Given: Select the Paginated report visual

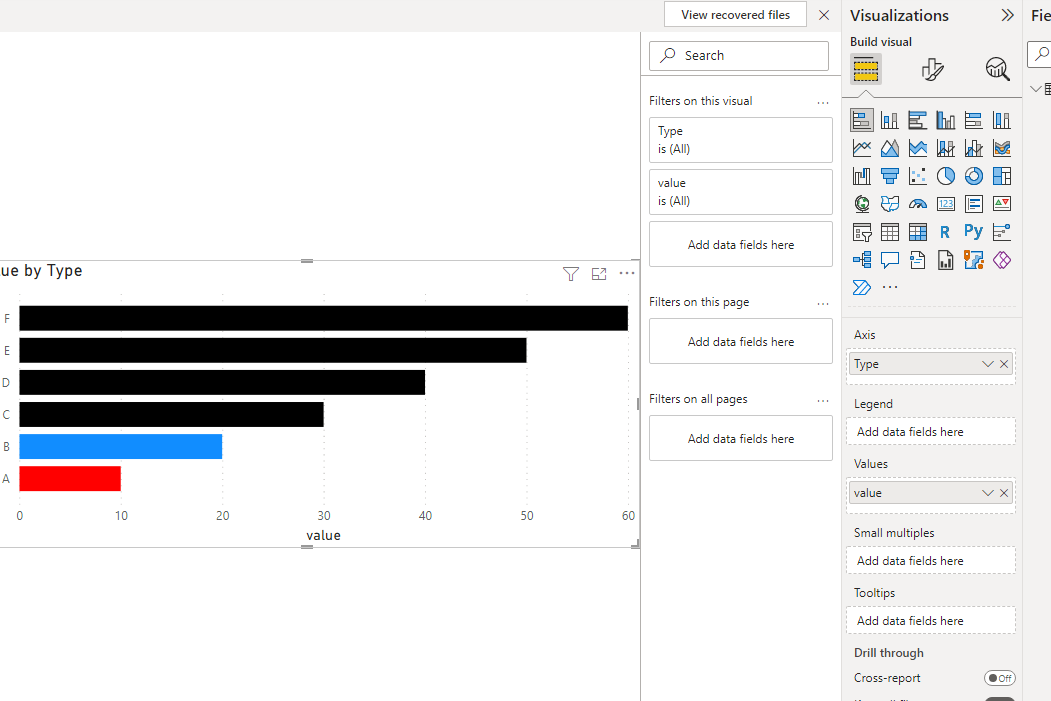Looking at the screenshot, I should pyautogui.click(x=946, y=259).
